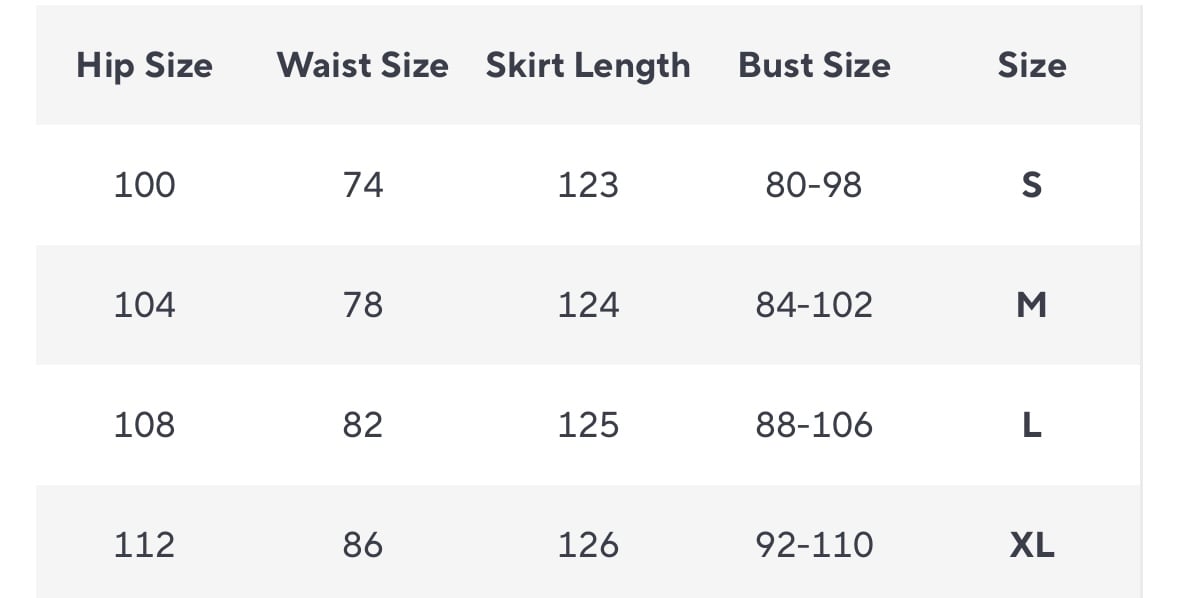Click bust size range 84-102
1179x598 pixels.
tap(814, 305)
